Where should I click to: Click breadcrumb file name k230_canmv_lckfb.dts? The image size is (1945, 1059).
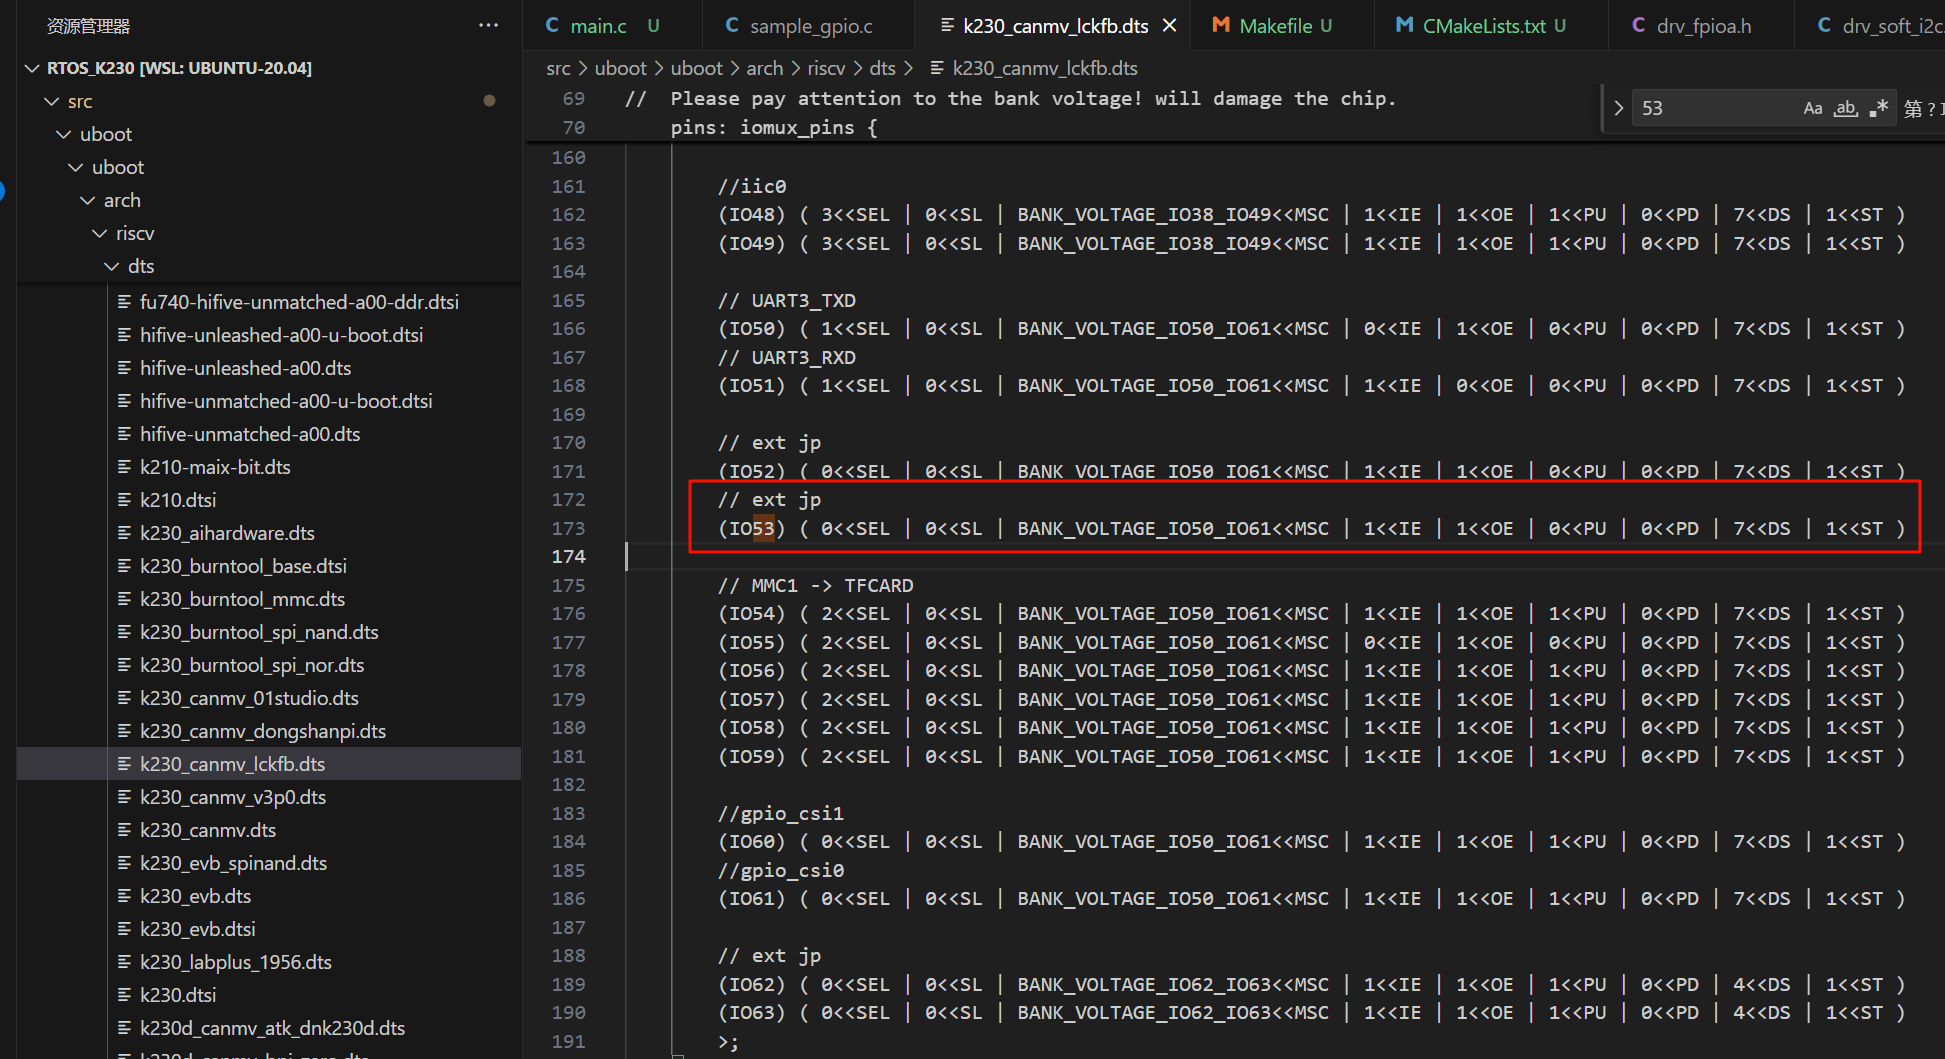click(x=1044, y=68)
